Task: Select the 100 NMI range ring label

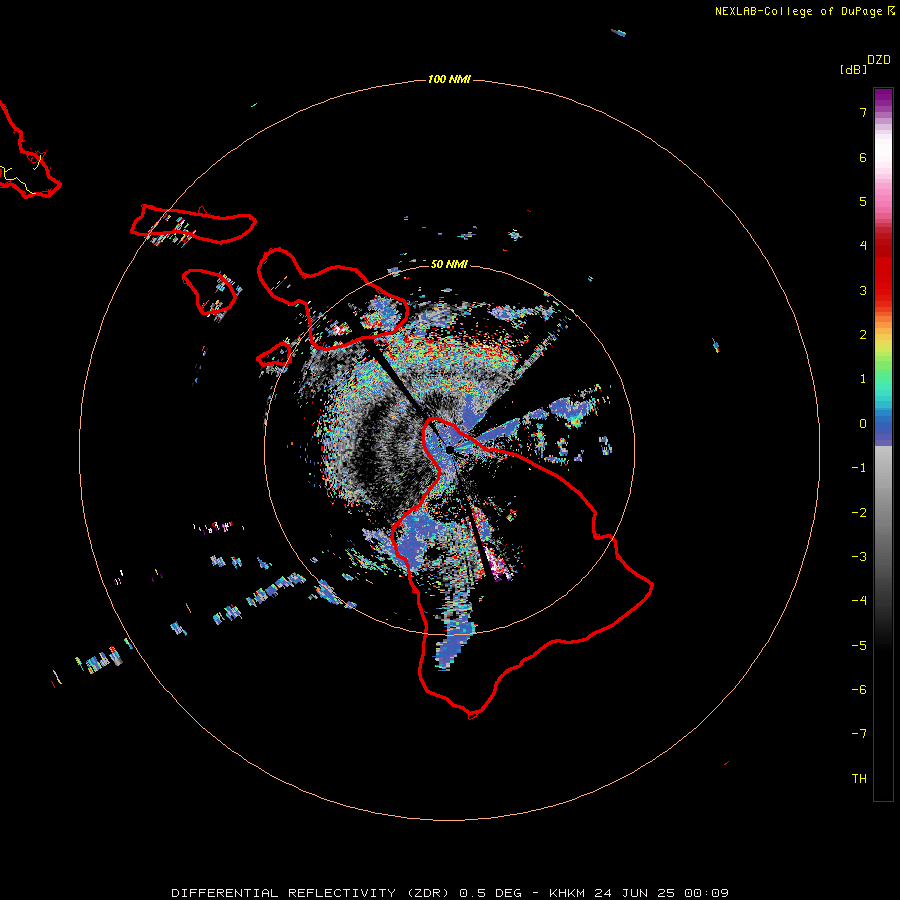Action: click(449, 79)
